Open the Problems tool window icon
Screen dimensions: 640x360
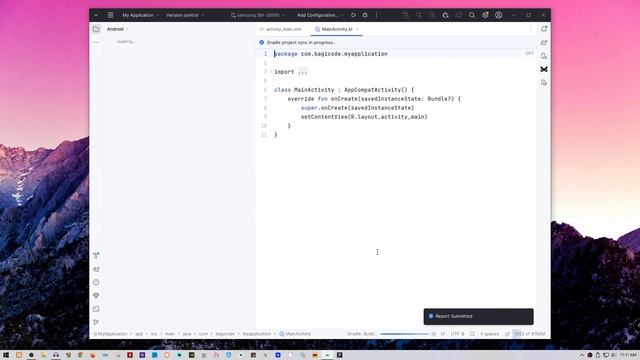click(96, 282)
